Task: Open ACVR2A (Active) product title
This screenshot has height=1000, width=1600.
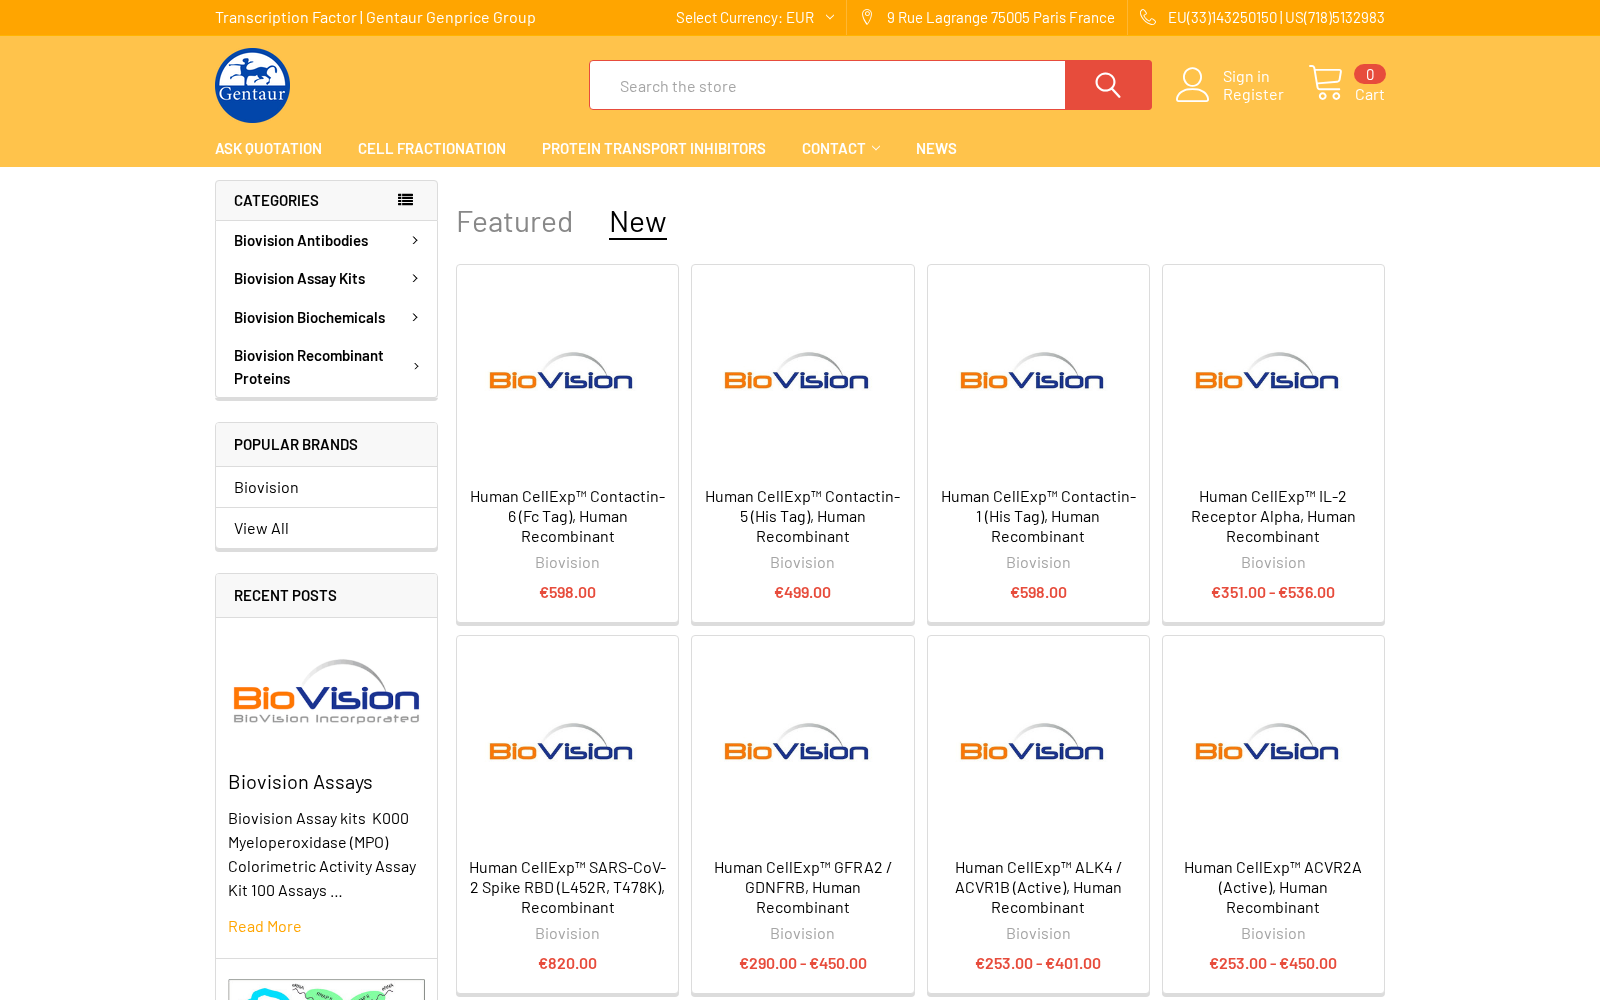Action: (x=1273, y=887)
